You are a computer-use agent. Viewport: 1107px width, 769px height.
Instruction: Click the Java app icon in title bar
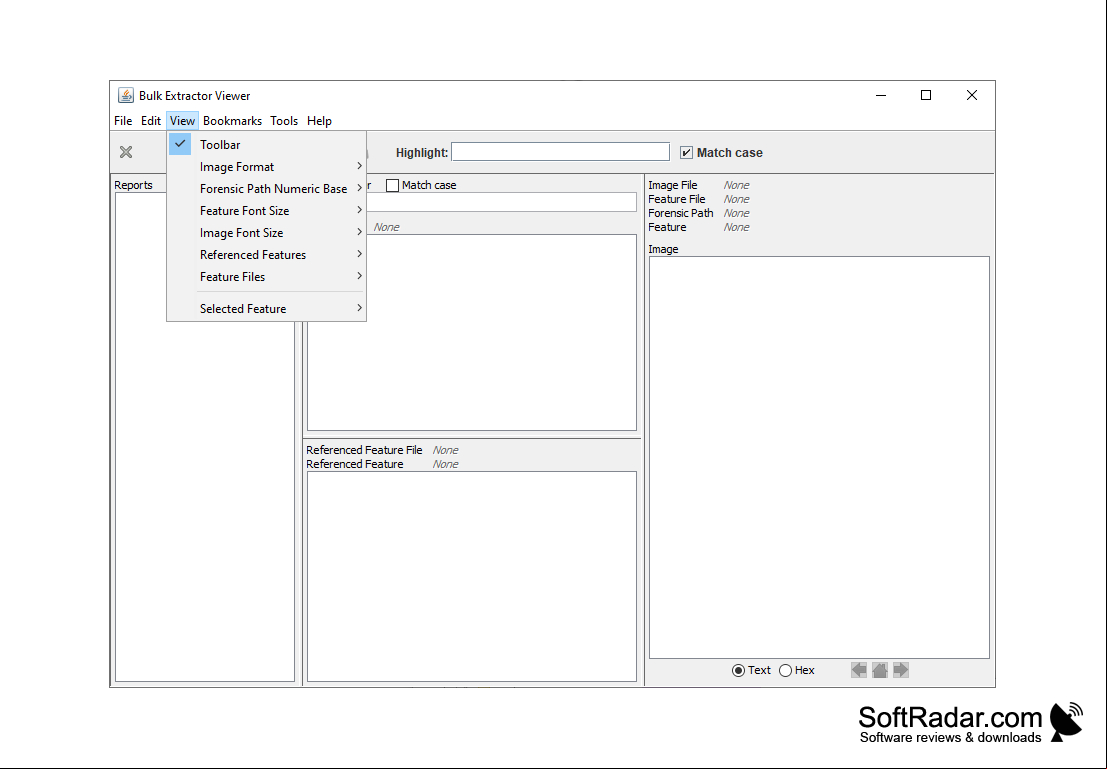126,95
